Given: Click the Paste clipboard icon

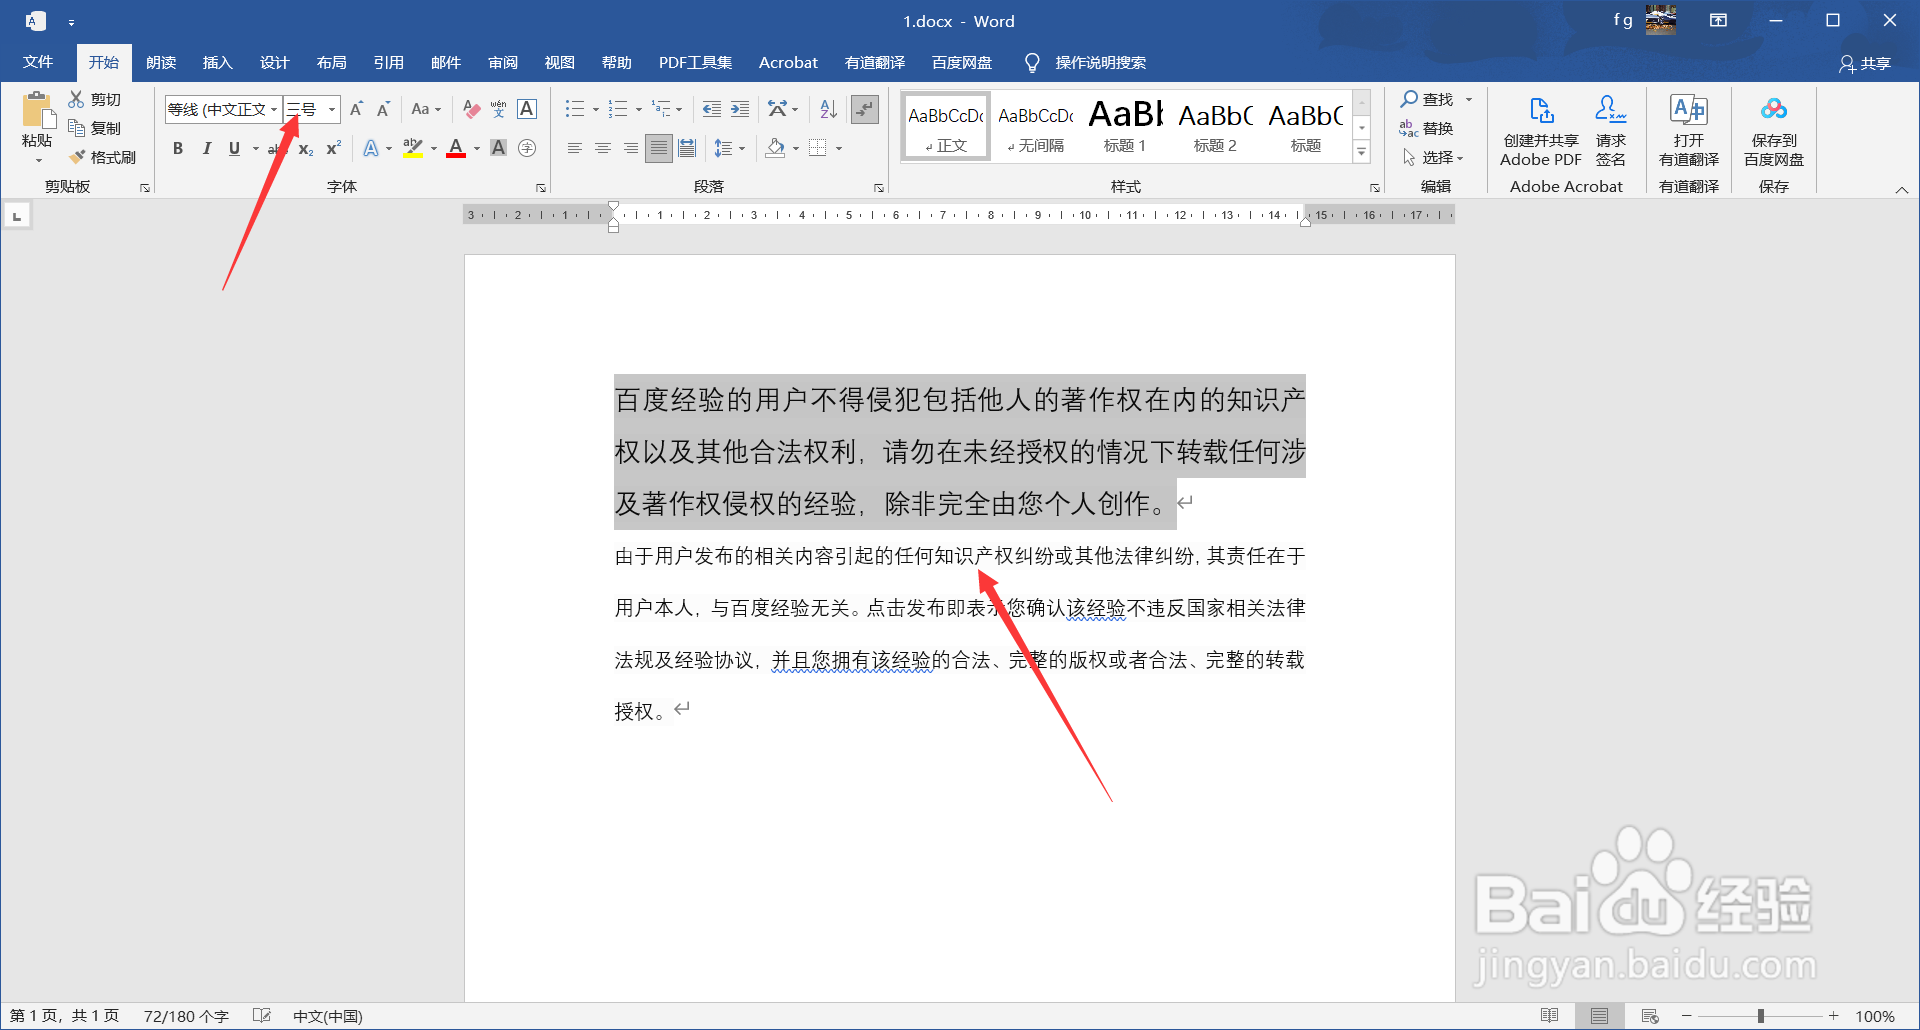Looking at the screenshot, I should 37,110.
